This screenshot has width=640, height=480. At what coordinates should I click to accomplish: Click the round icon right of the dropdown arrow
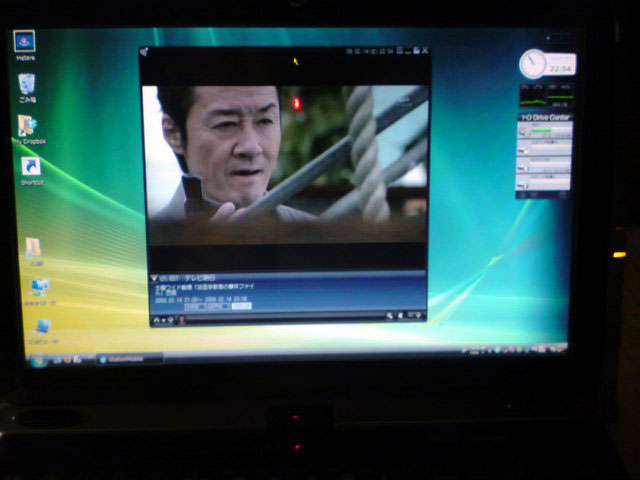[171, 320]
